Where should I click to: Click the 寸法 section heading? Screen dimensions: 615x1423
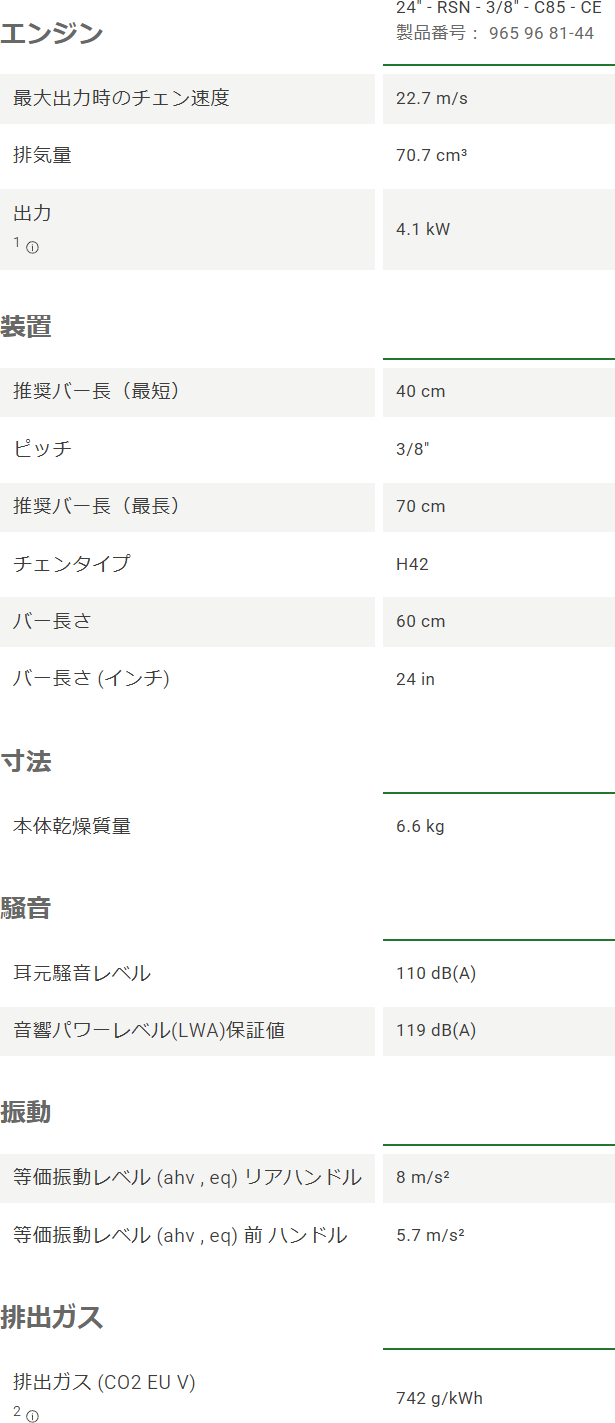[x=26, y=762]
